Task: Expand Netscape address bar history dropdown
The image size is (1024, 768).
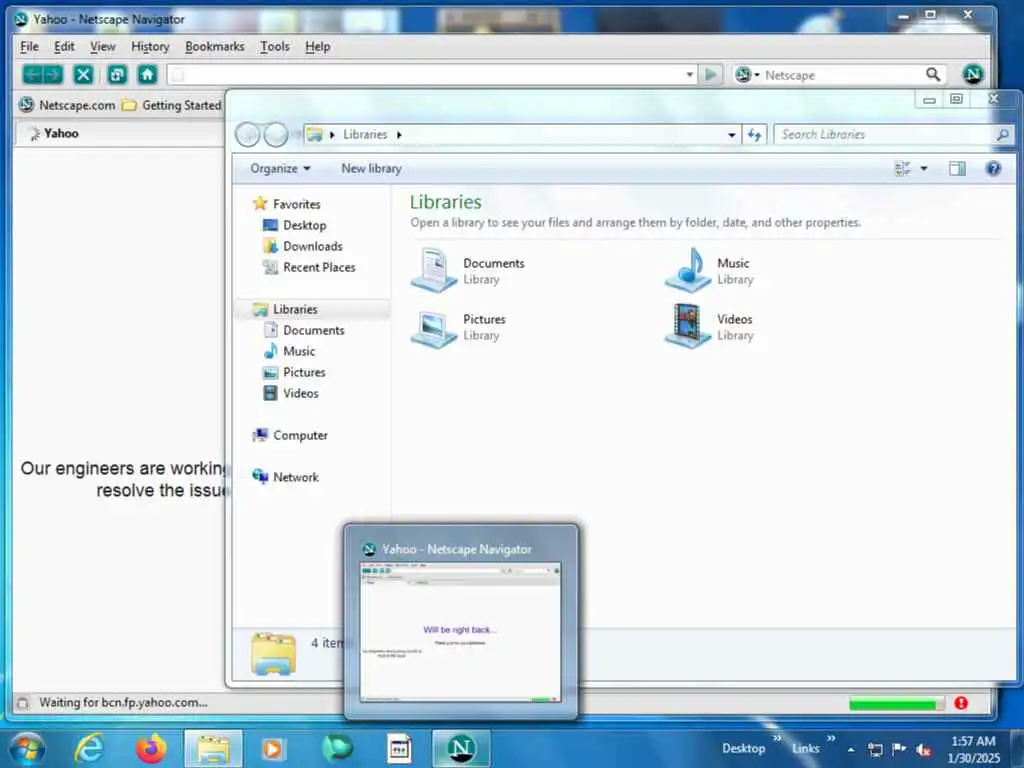Action: [x=690, y=75]
